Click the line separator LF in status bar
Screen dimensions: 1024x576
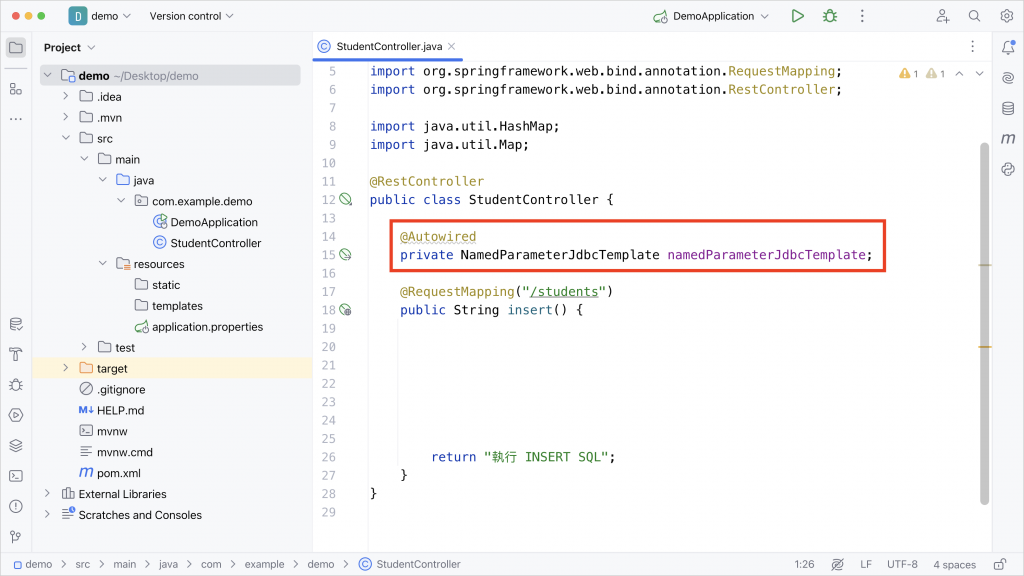coord(866,564)
